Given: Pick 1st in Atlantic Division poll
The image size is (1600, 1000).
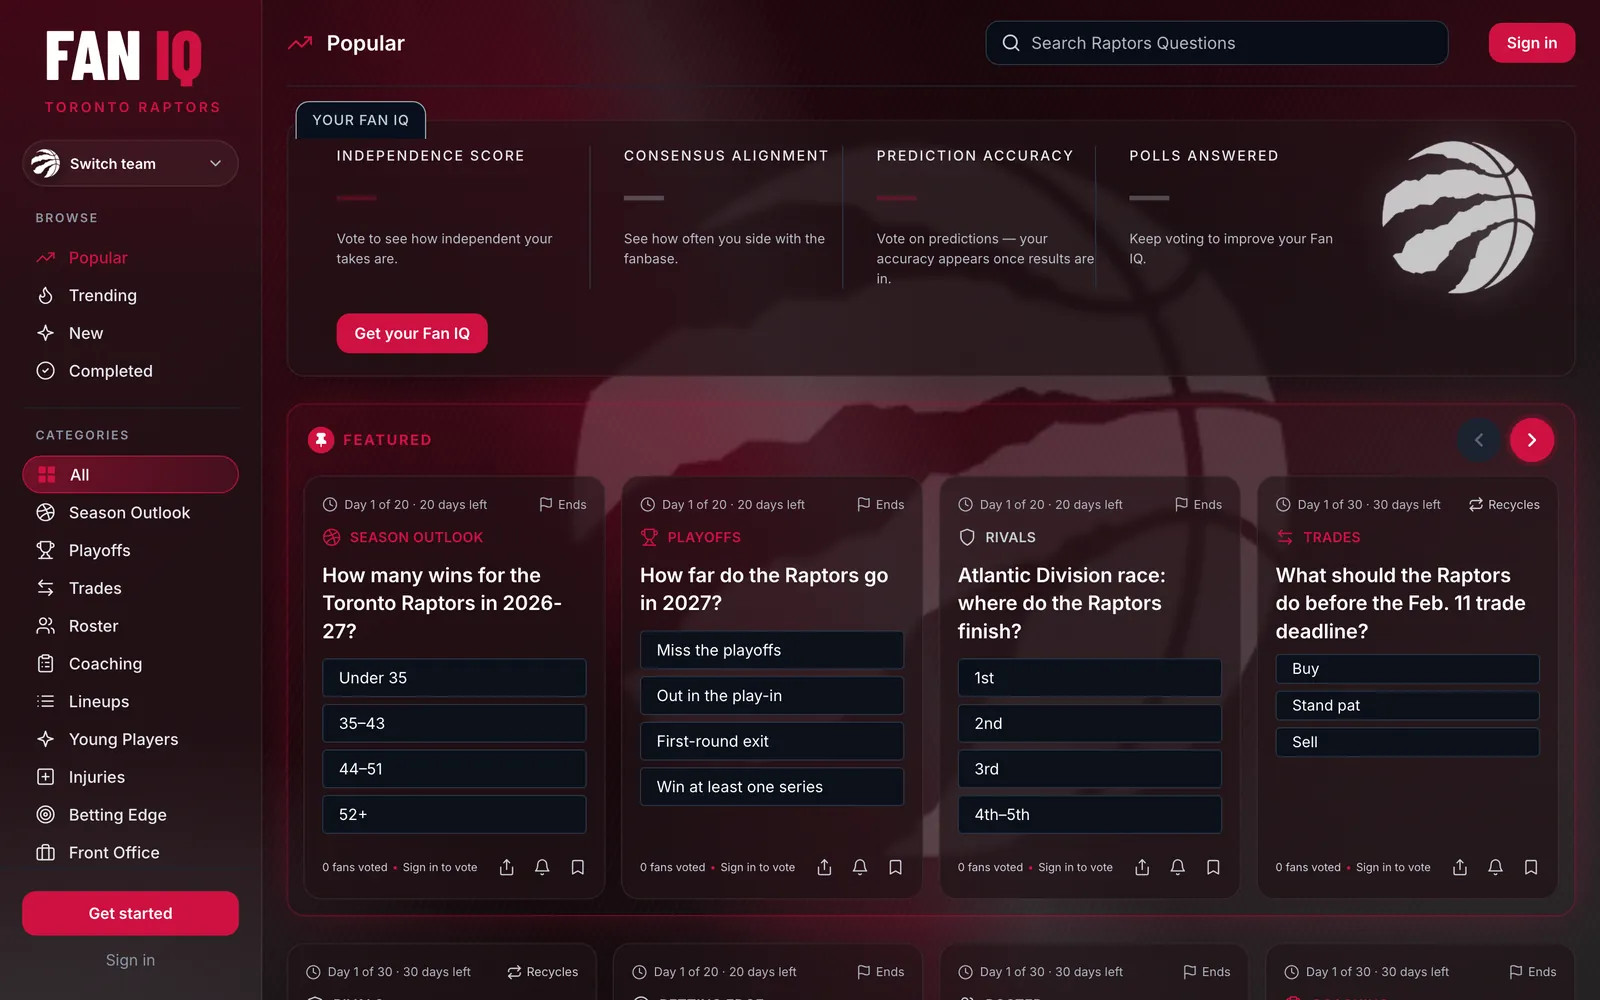Looking at the screenshot, I should coord(1090,678).
